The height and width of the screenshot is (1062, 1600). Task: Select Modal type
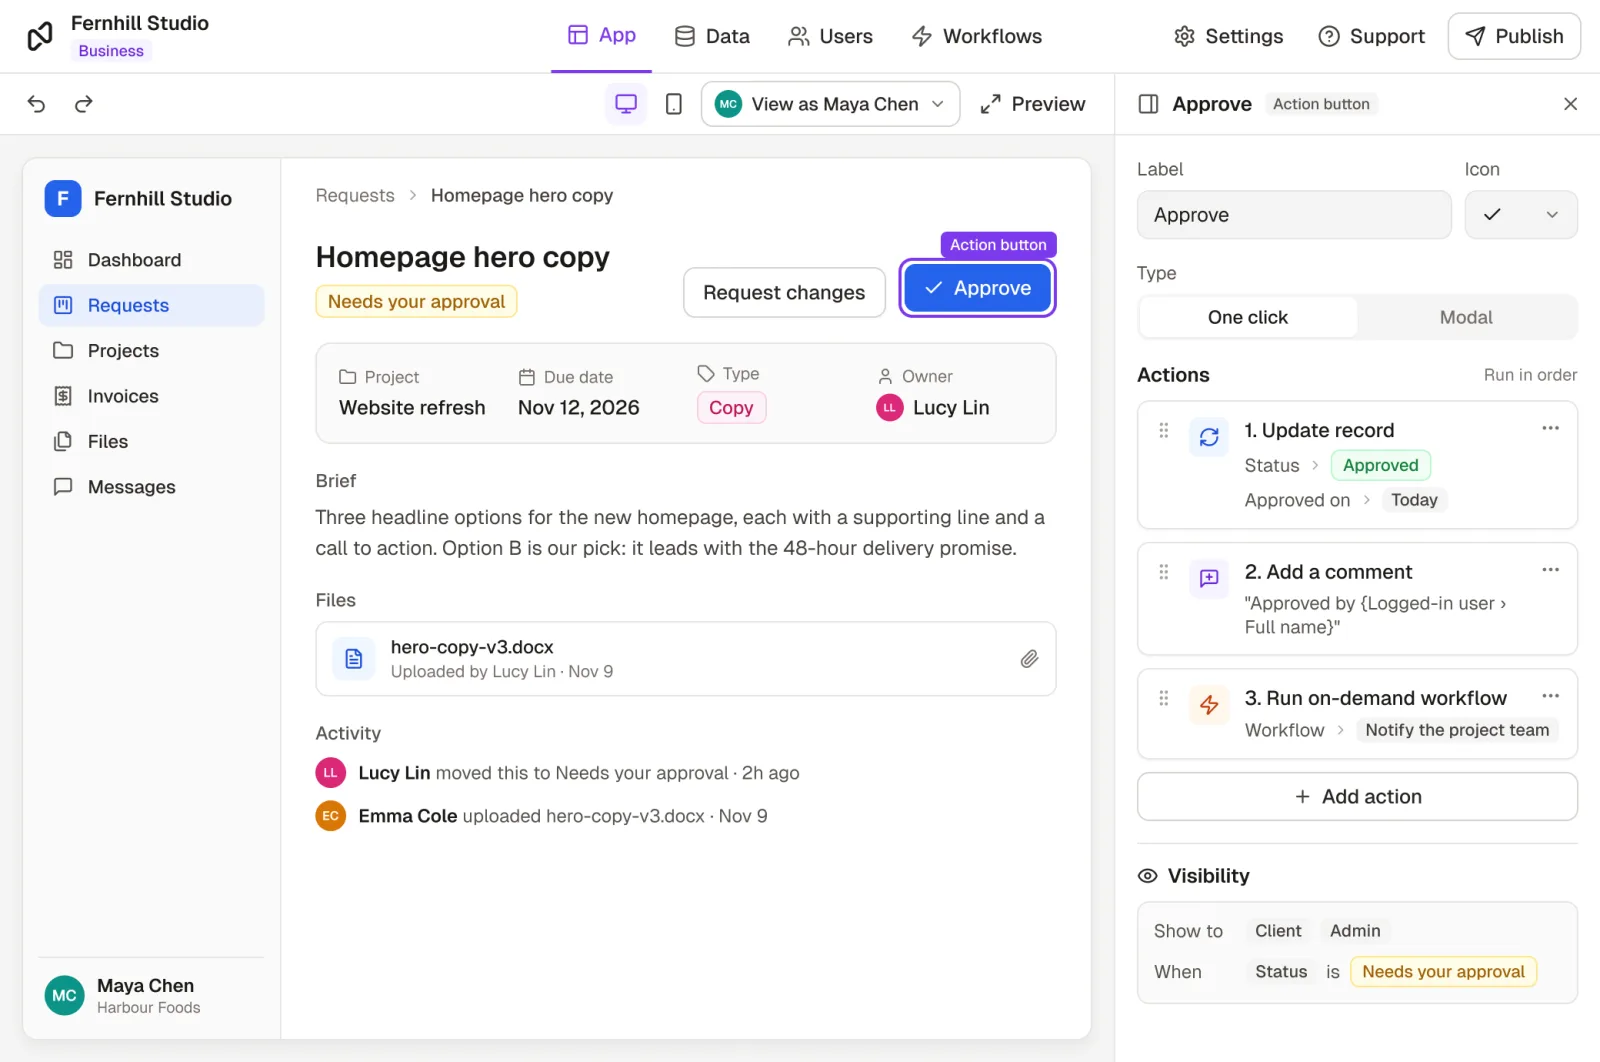(x=1466, y=317)
